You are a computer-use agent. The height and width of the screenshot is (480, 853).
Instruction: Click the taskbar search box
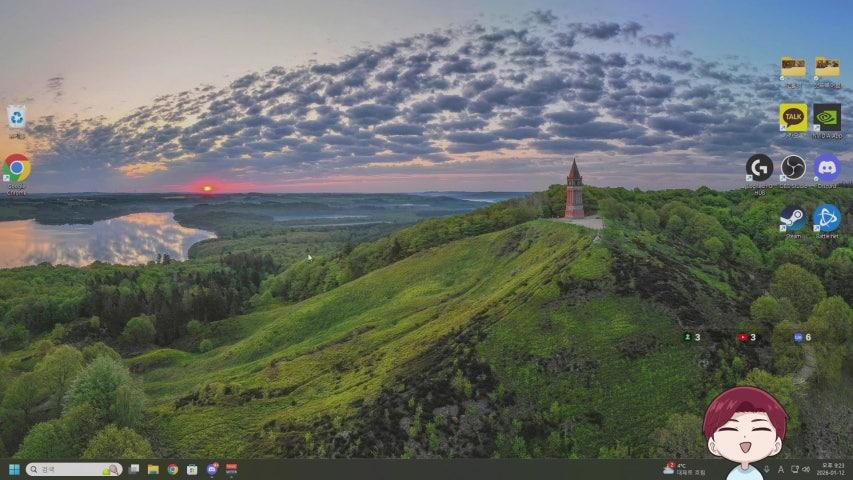(x=74, y=469)
